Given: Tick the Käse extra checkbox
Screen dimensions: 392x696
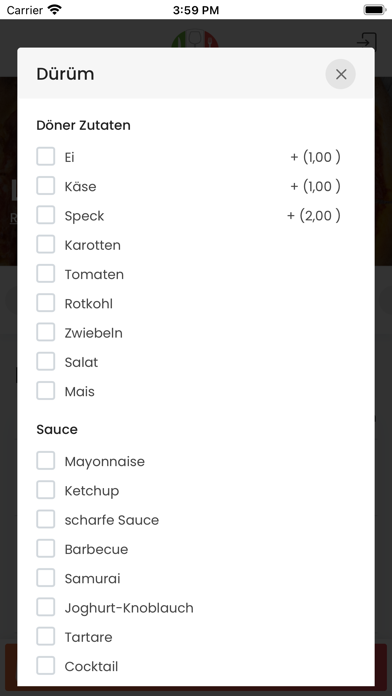Looking at the screenshot, I should tap(45, 186).
